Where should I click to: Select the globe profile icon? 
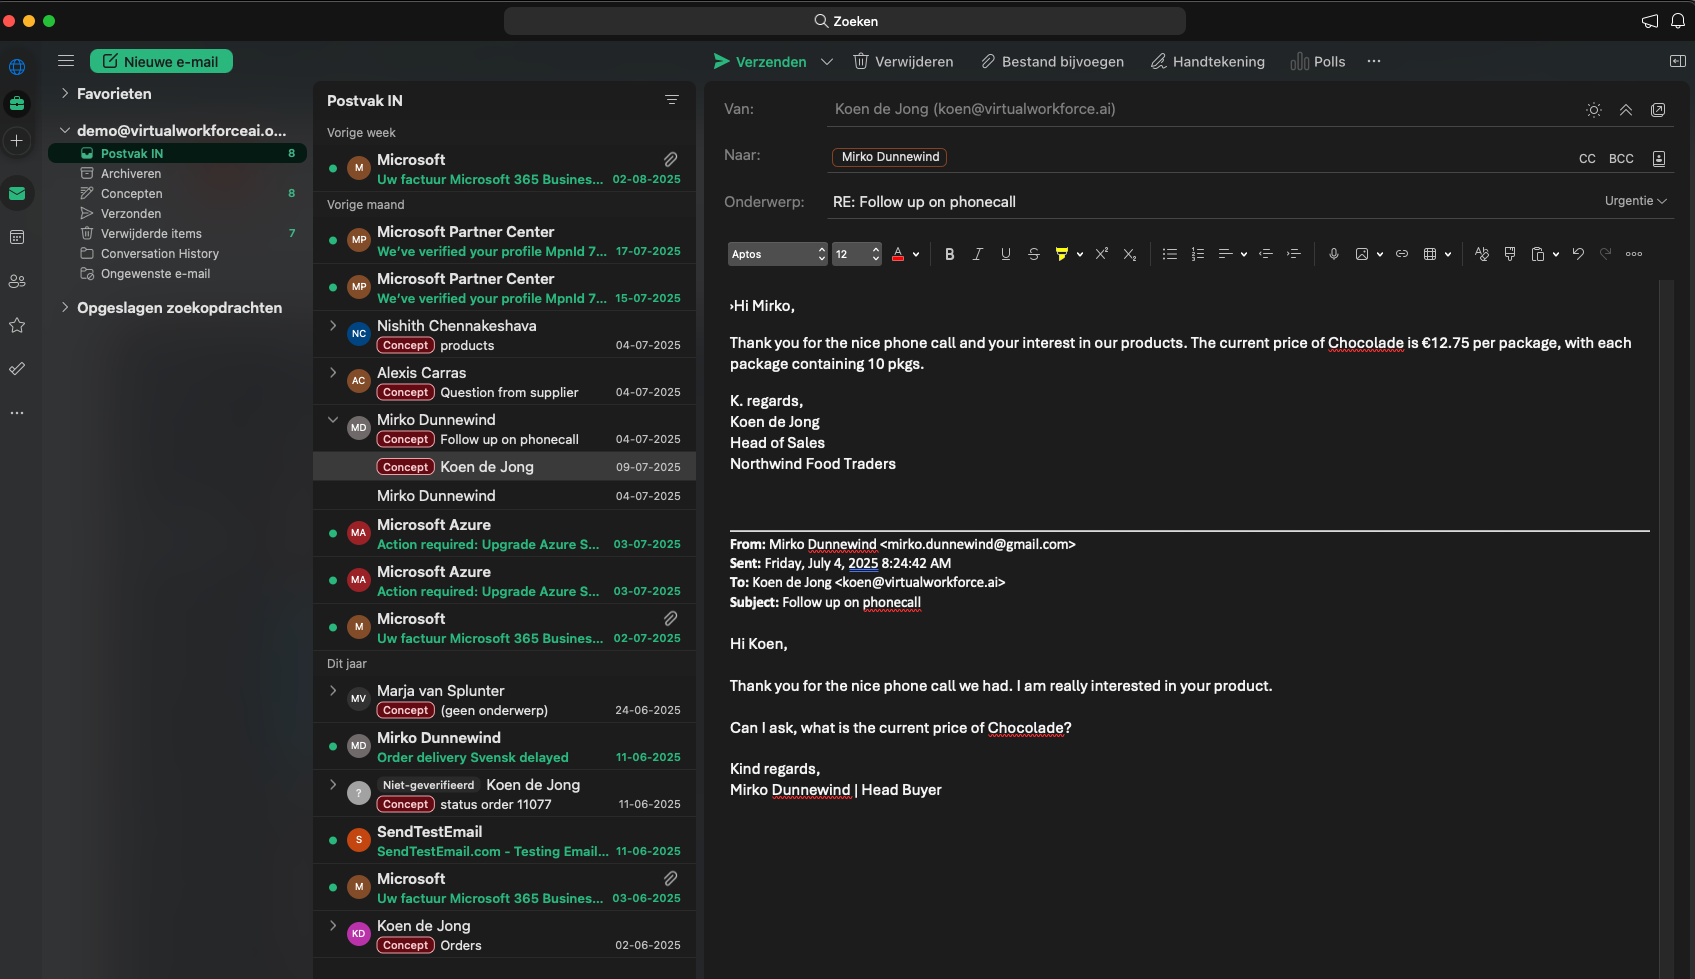click(x=17, y=67)
